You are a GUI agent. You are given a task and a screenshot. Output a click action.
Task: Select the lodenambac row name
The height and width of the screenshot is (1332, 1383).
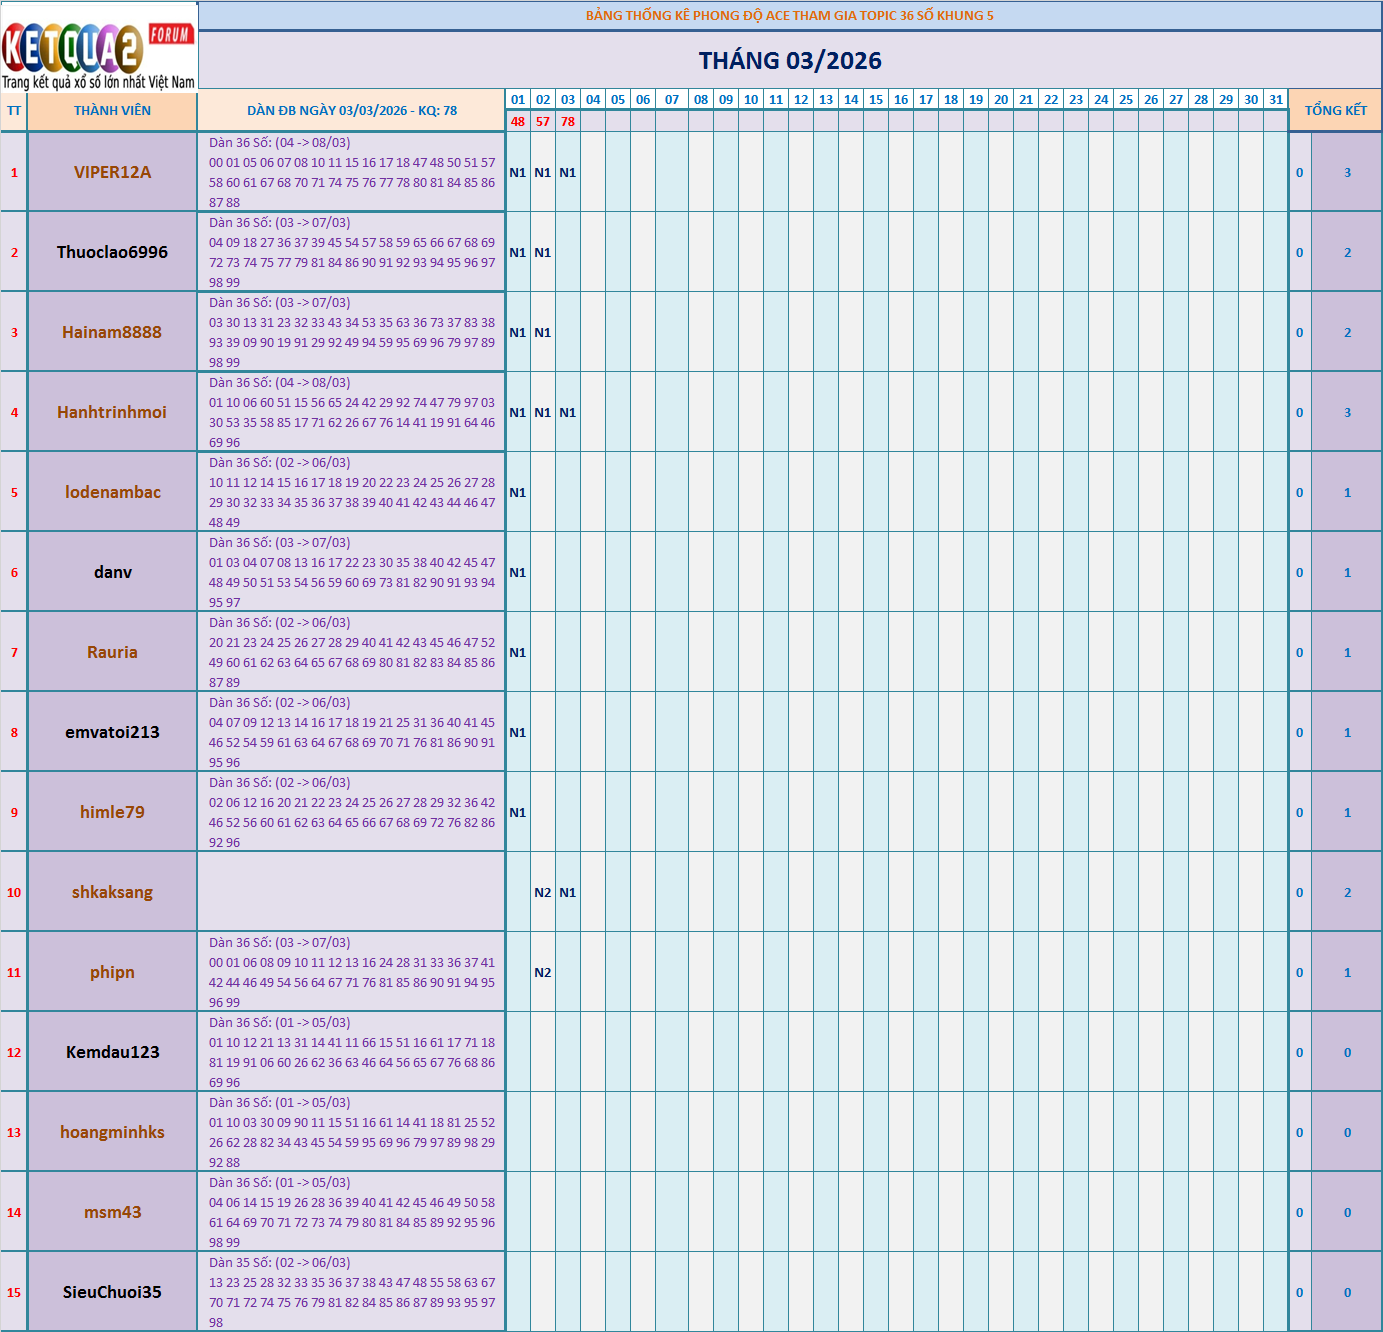tap(112, 491)
